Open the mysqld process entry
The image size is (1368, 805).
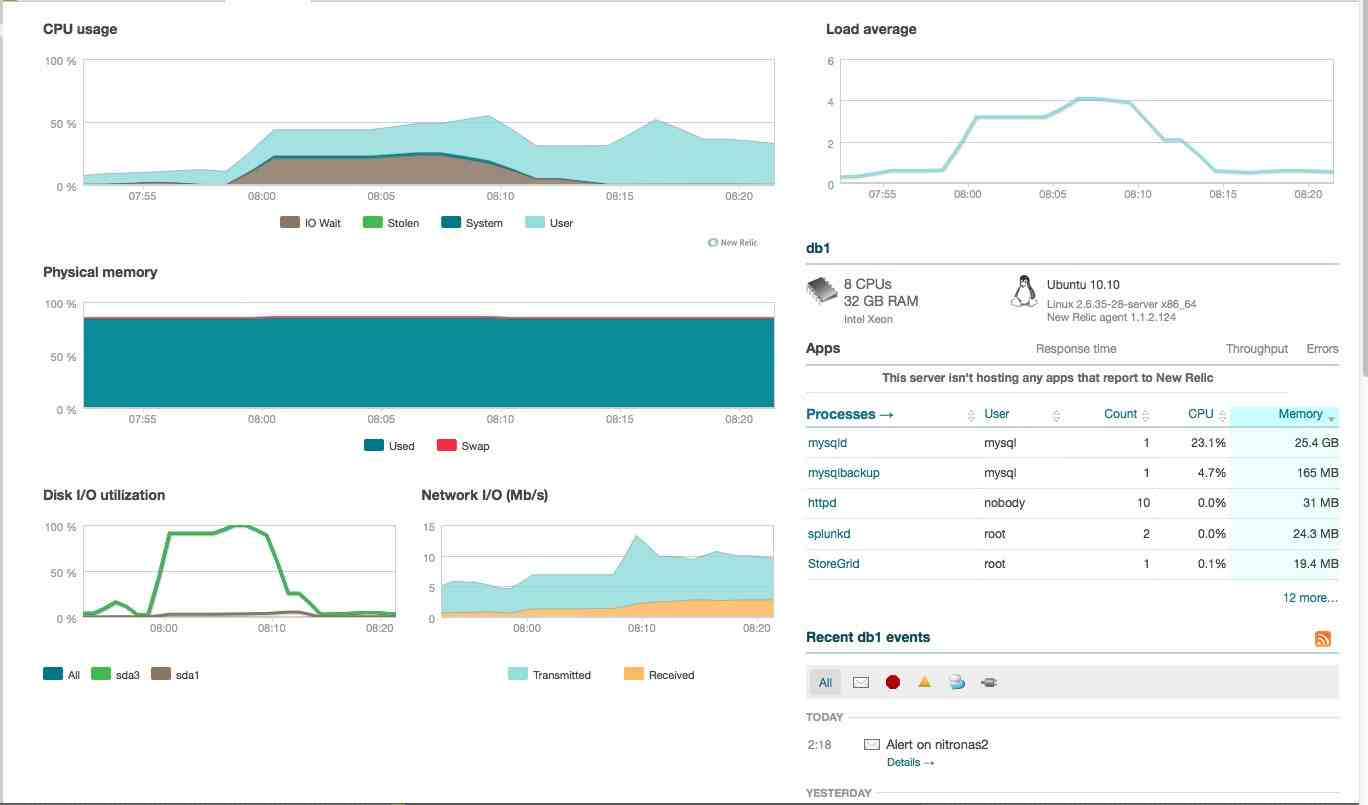(827, 443)
